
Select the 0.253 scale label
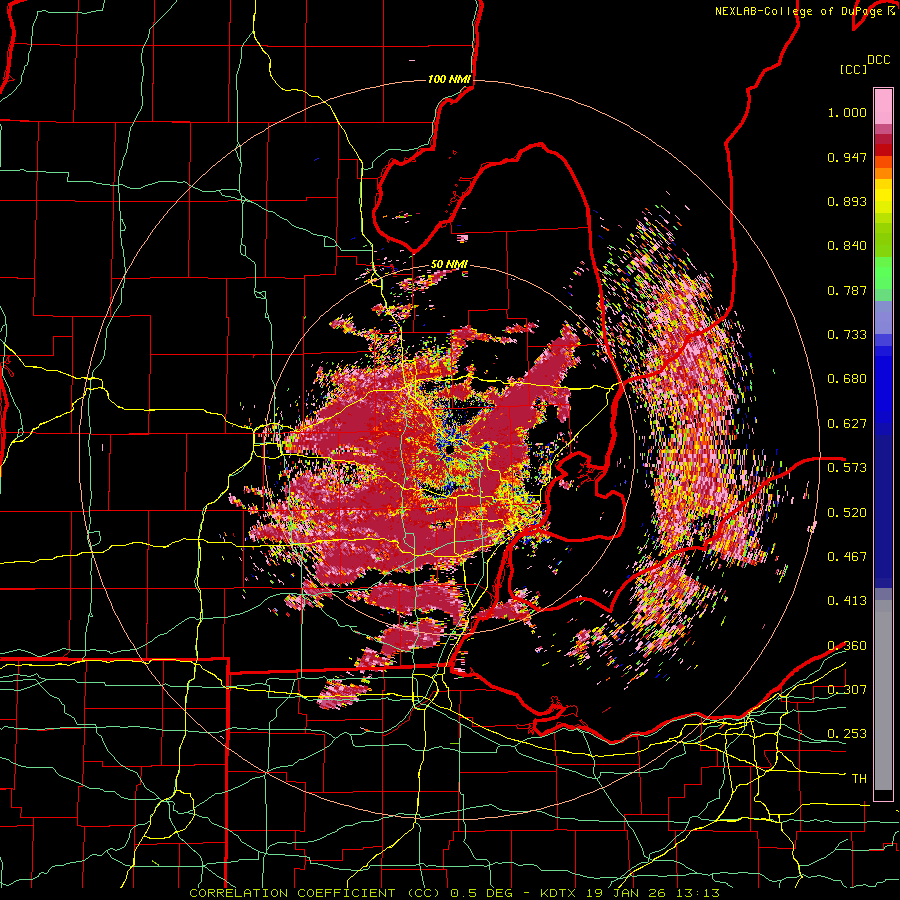tap(847, 734)
